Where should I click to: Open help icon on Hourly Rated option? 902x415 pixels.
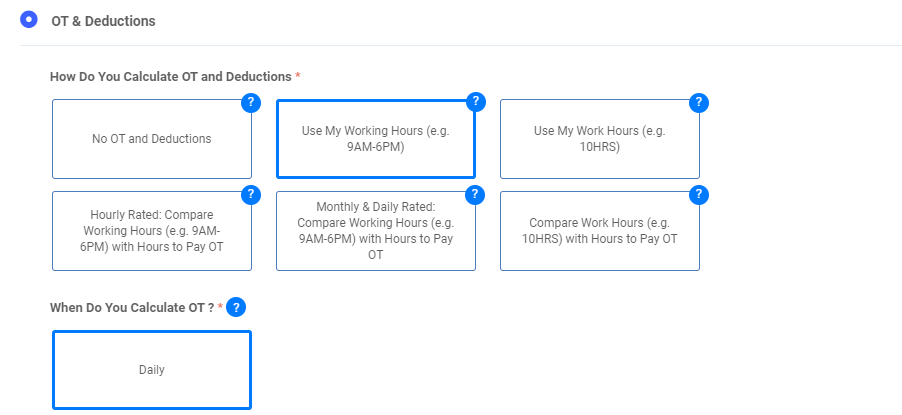tap(251, 194)
